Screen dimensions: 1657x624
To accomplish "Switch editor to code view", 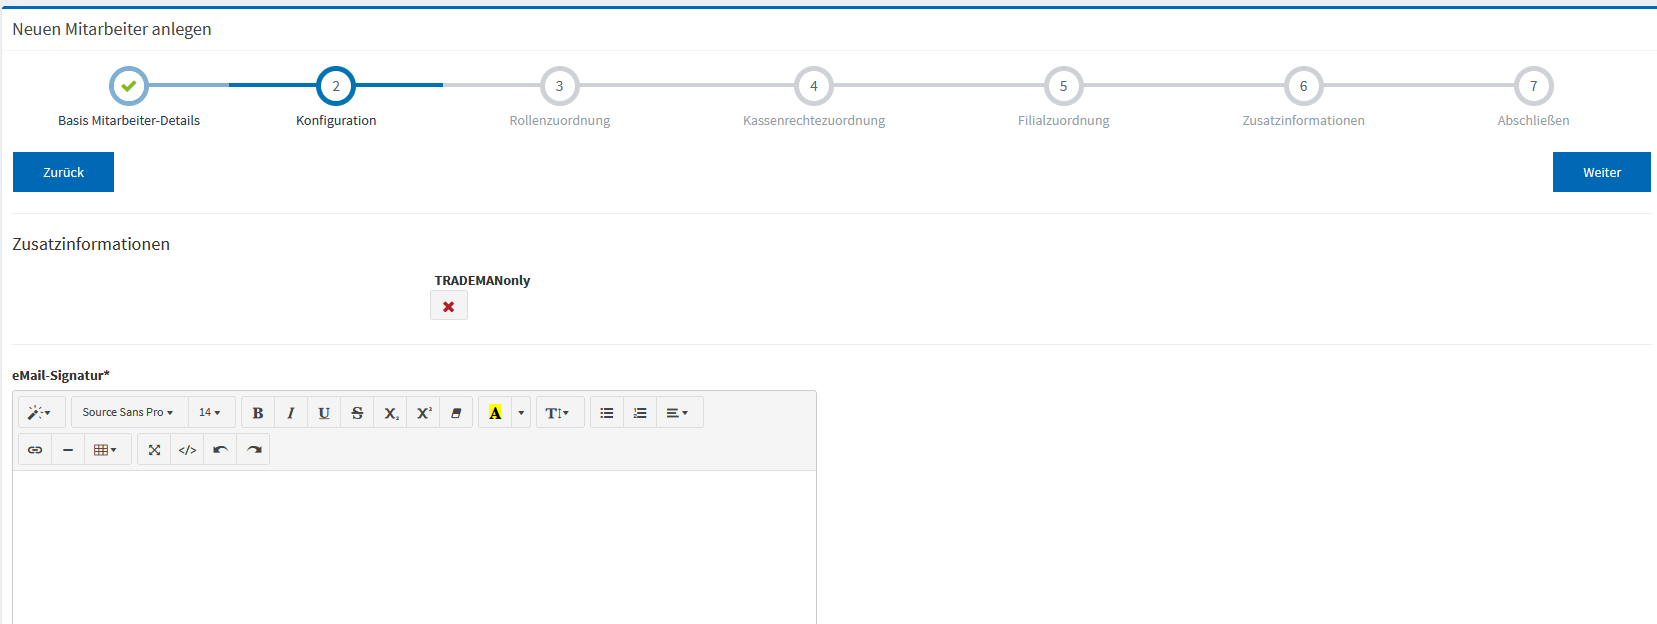I will point(187,450).
